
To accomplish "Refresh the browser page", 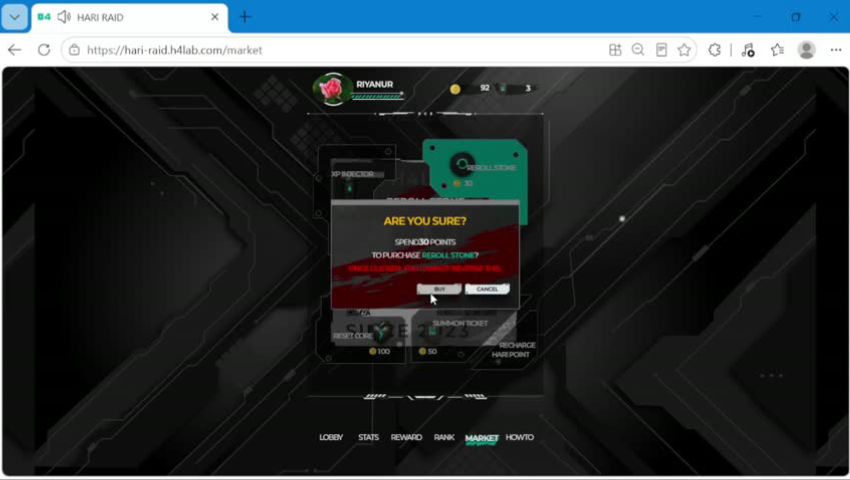I will point(44,50).
